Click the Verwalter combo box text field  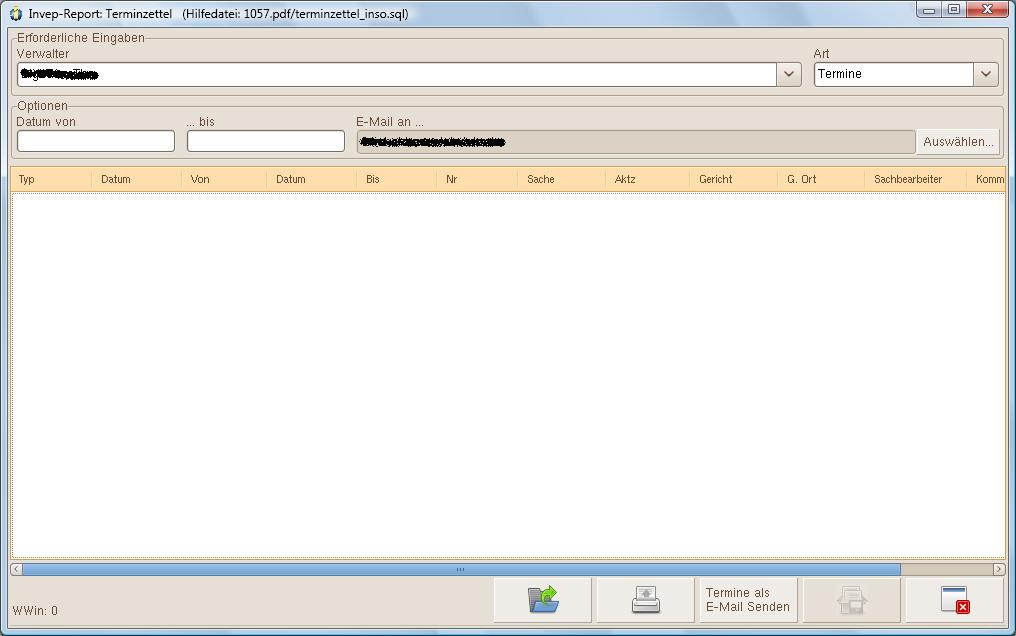(397, 74)
